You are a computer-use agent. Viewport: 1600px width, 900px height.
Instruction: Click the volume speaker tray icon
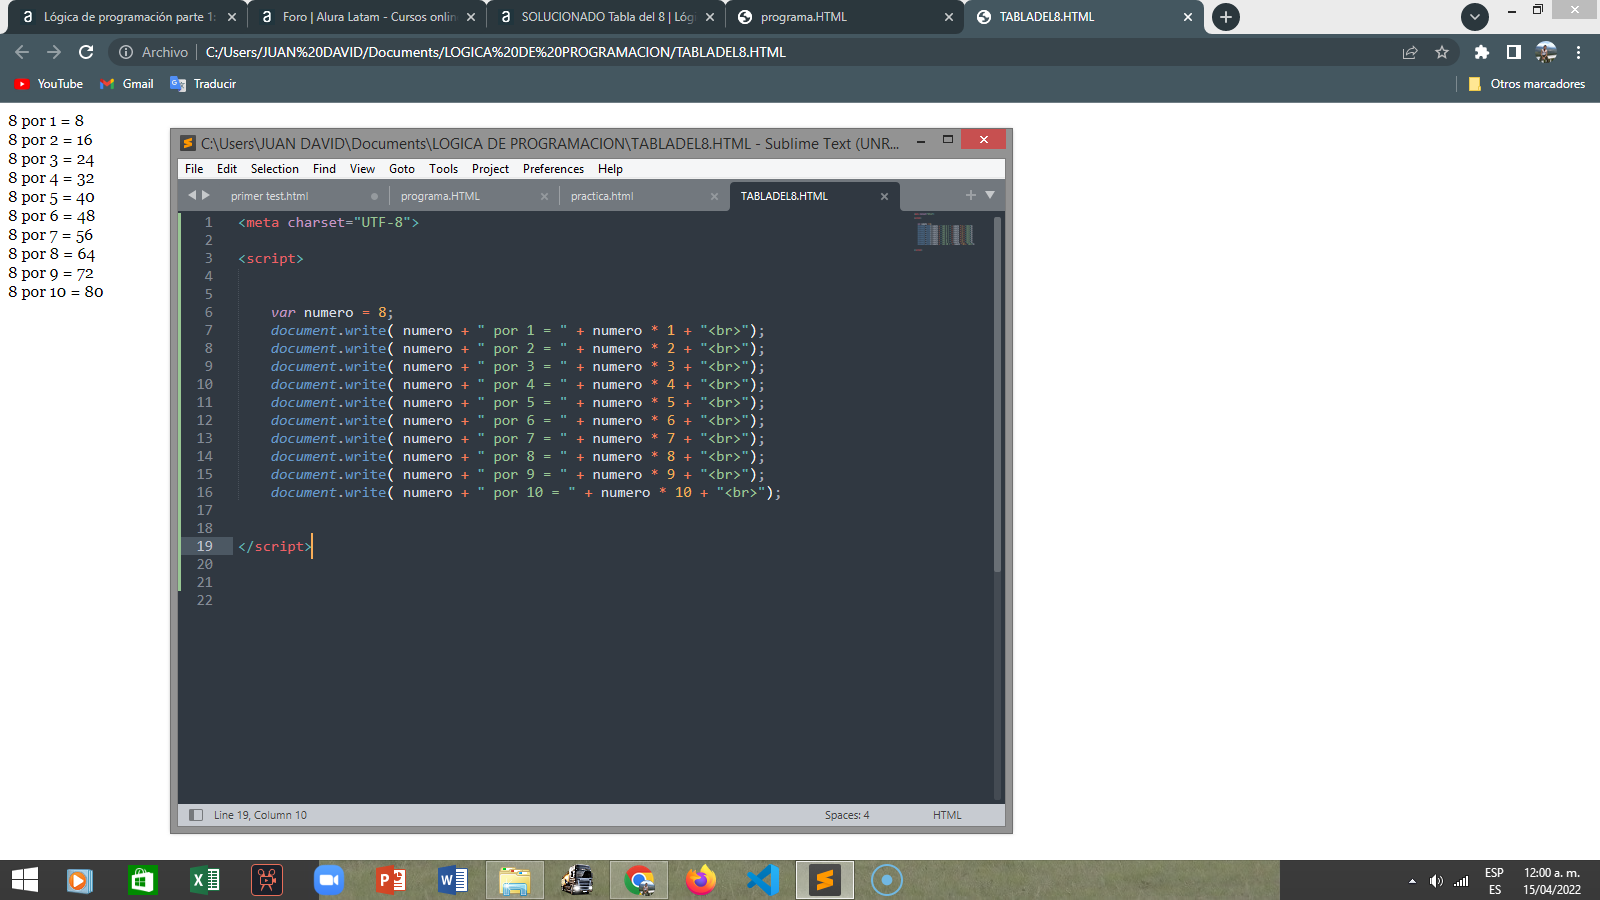1436,881
